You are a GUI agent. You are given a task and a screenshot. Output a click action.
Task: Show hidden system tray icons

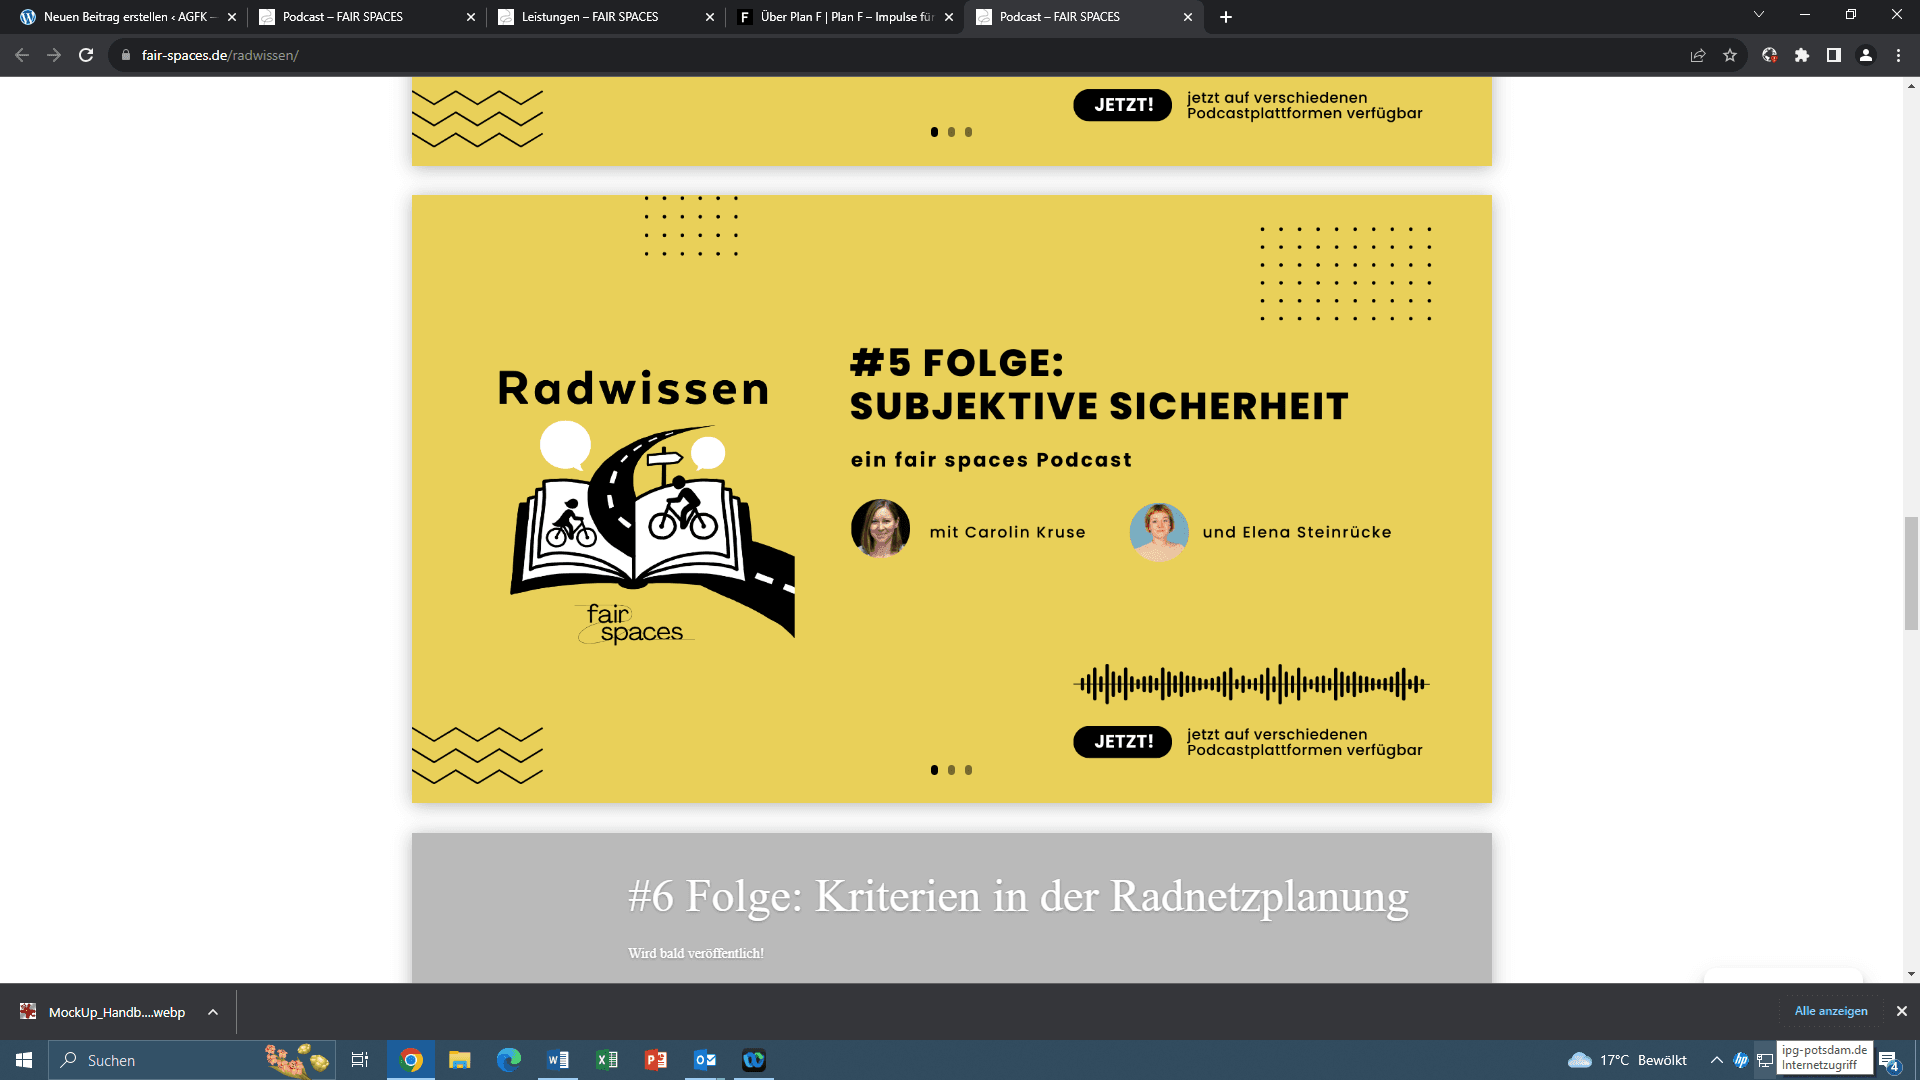pyautogui.click(x=1717, y=1060)
